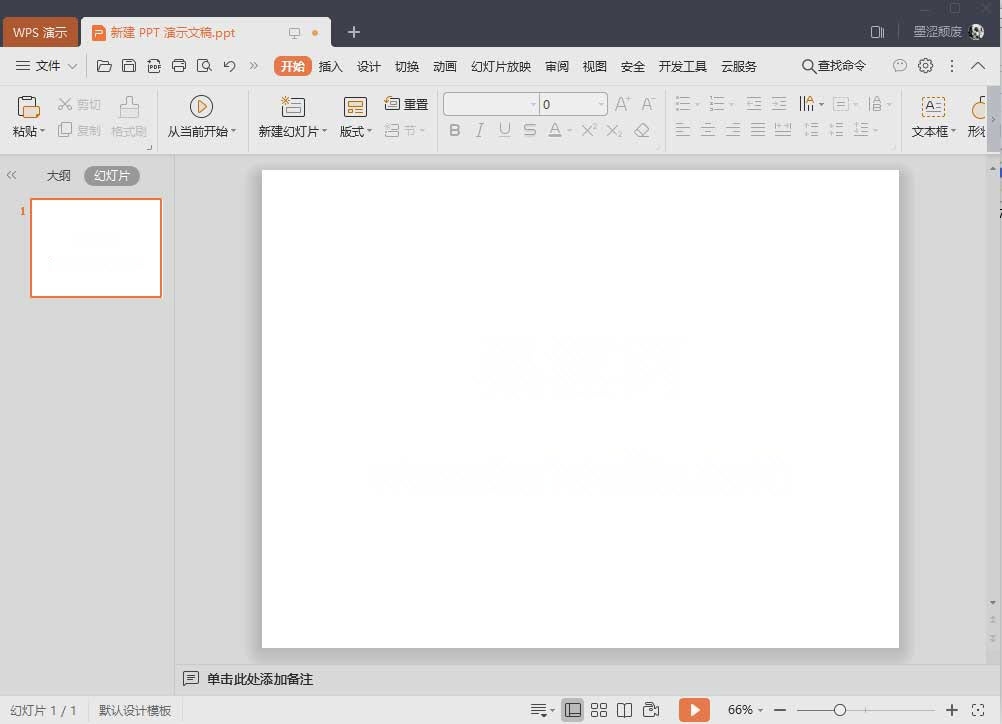Open the 幻灯片放映 ribbon tab
Screen dimensions: 1002x724
pos(500,66)
